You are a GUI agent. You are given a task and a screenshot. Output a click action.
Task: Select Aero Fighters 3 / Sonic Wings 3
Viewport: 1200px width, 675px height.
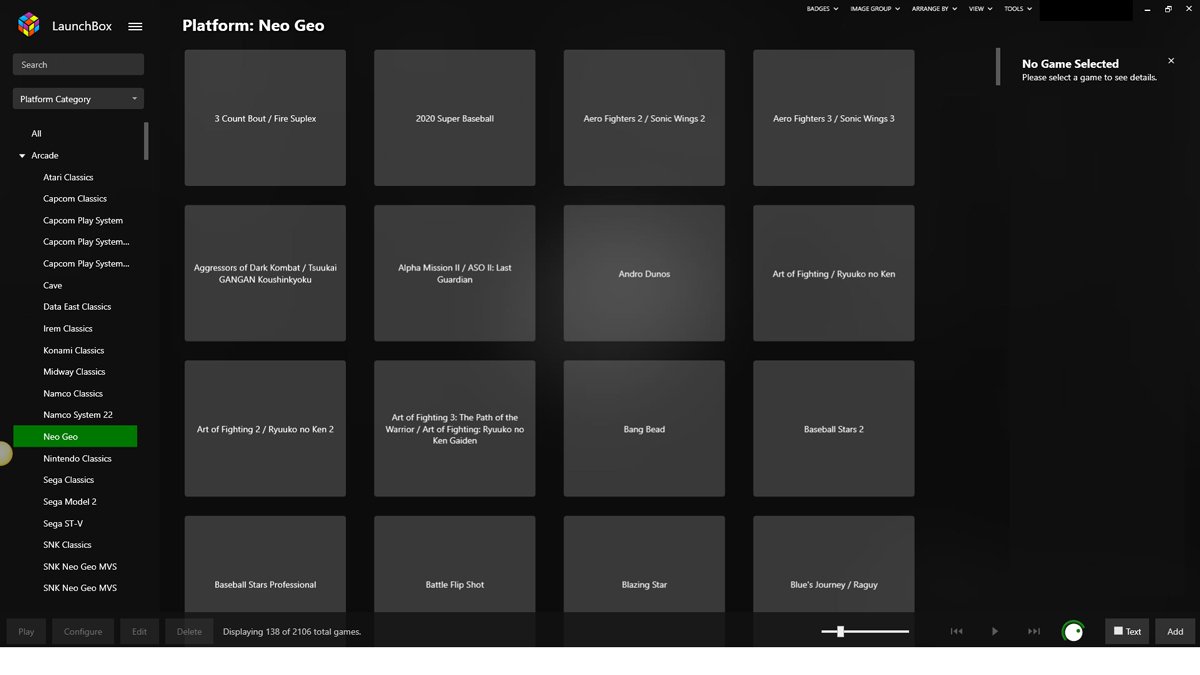coord(834,118)
